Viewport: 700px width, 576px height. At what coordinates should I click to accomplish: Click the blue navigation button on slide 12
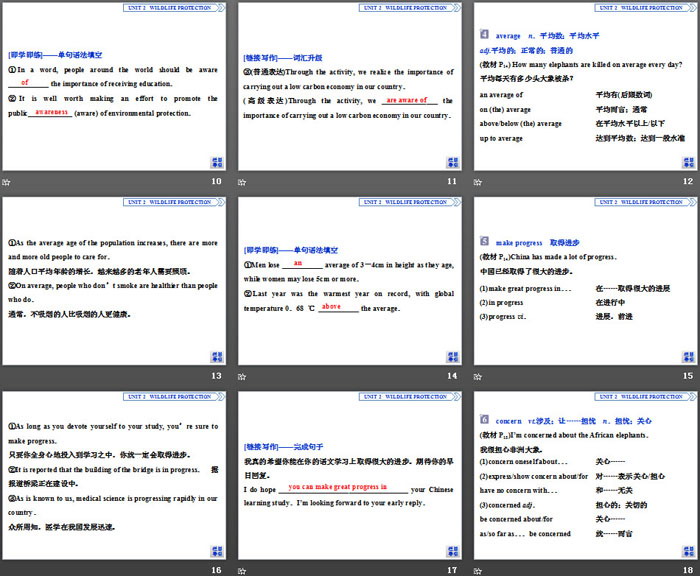click(688, 163)
